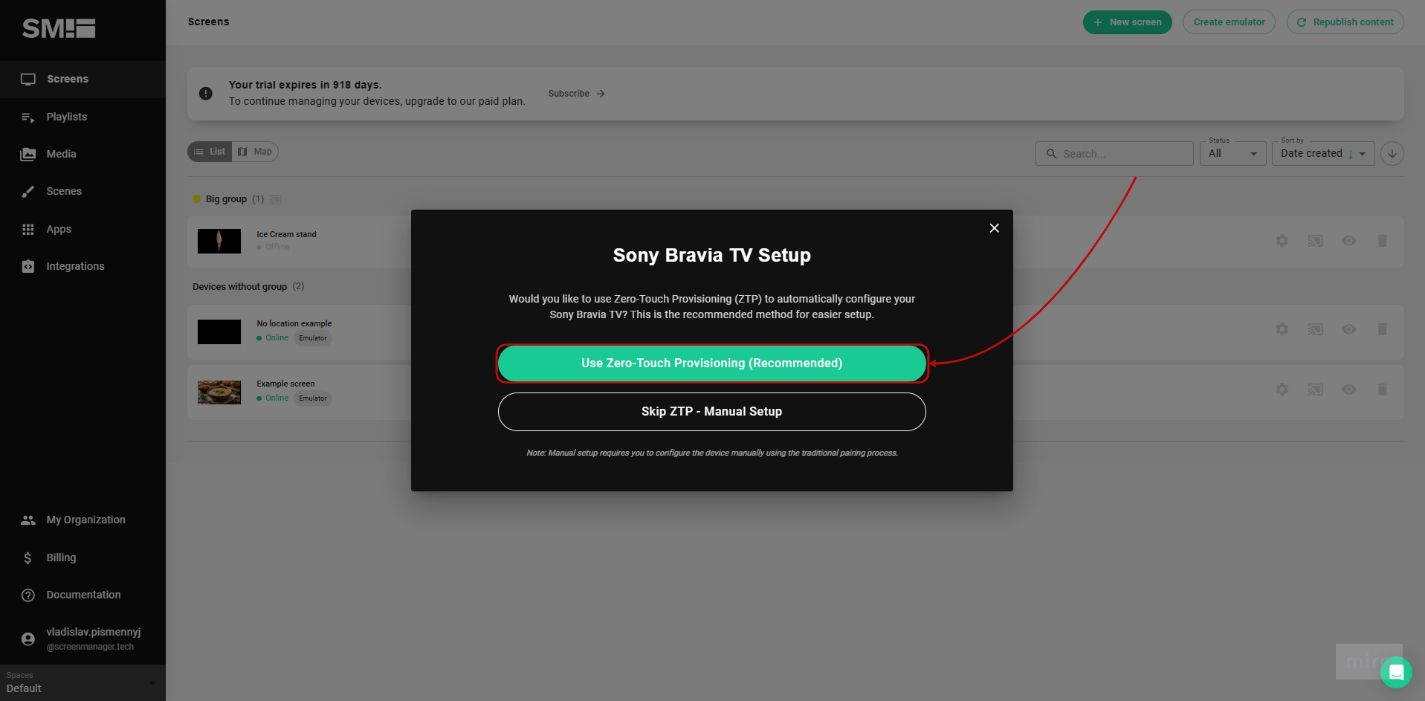Open Integrations from sidebar
Viewport: 1425px width, 701px height.
82,266
